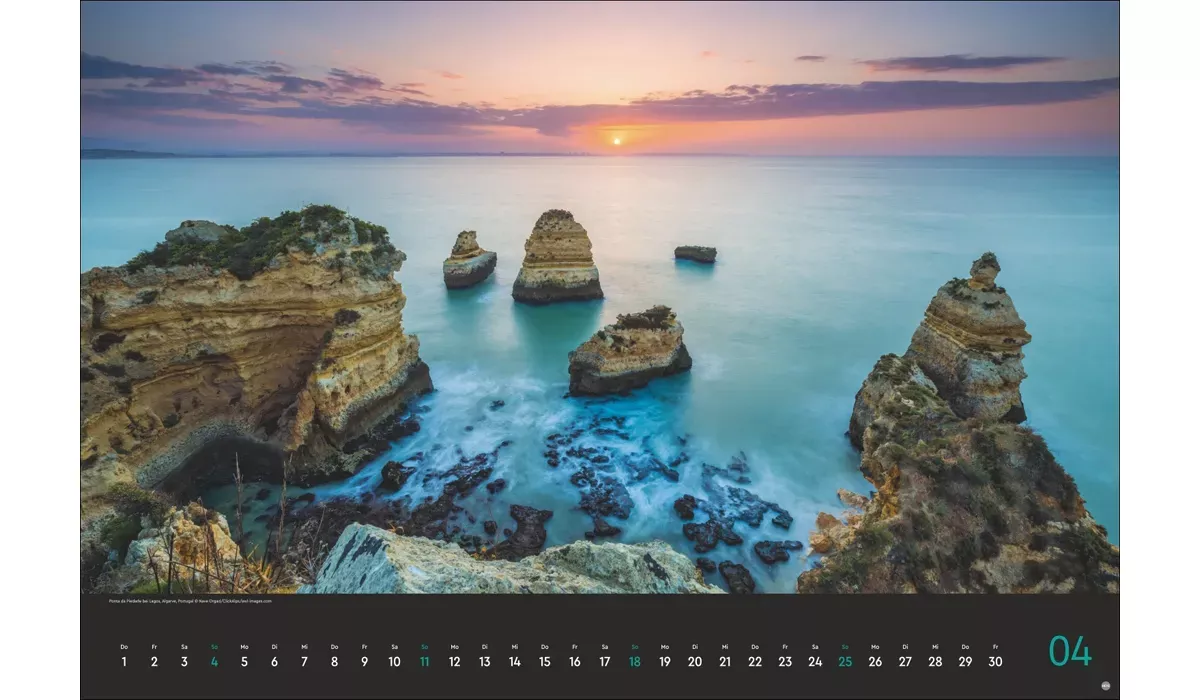Open the Algarve coastal sunset photo
The image size is (1200, 700).
click(600, 297)
